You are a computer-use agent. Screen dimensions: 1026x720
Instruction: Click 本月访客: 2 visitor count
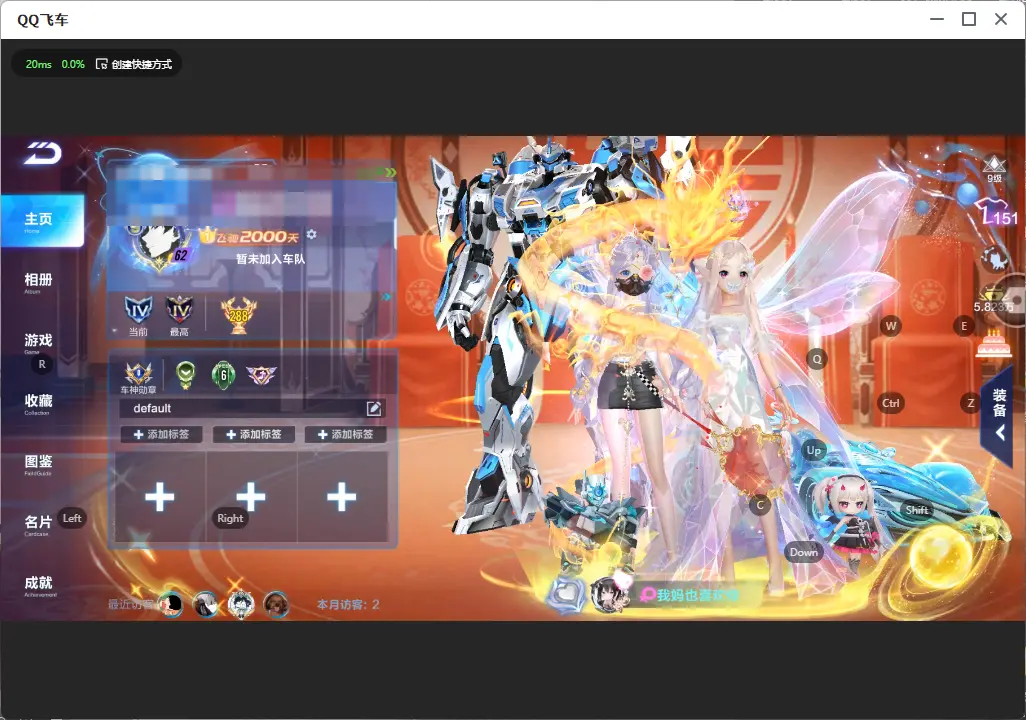click(348, 604)
